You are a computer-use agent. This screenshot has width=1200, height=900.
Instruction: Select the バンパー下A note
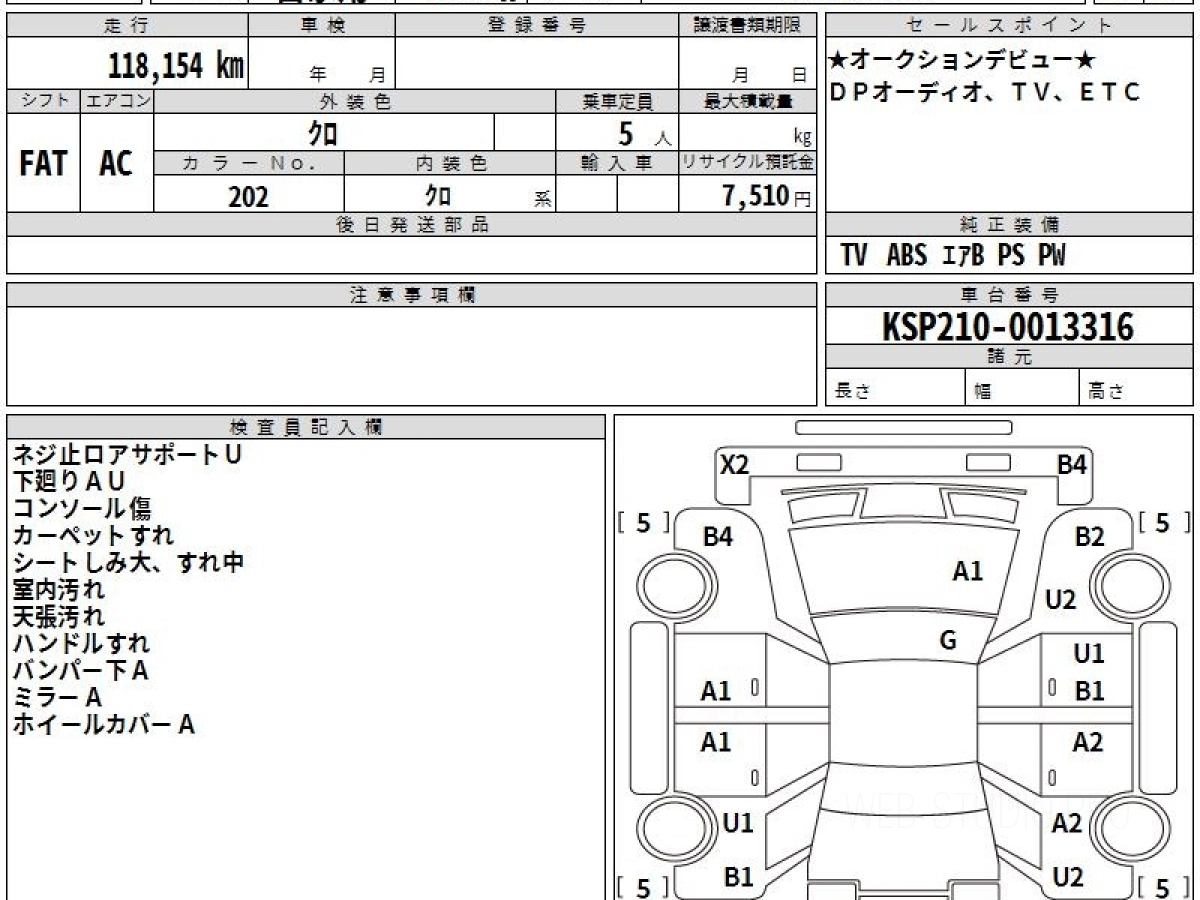tap(80, 670)
